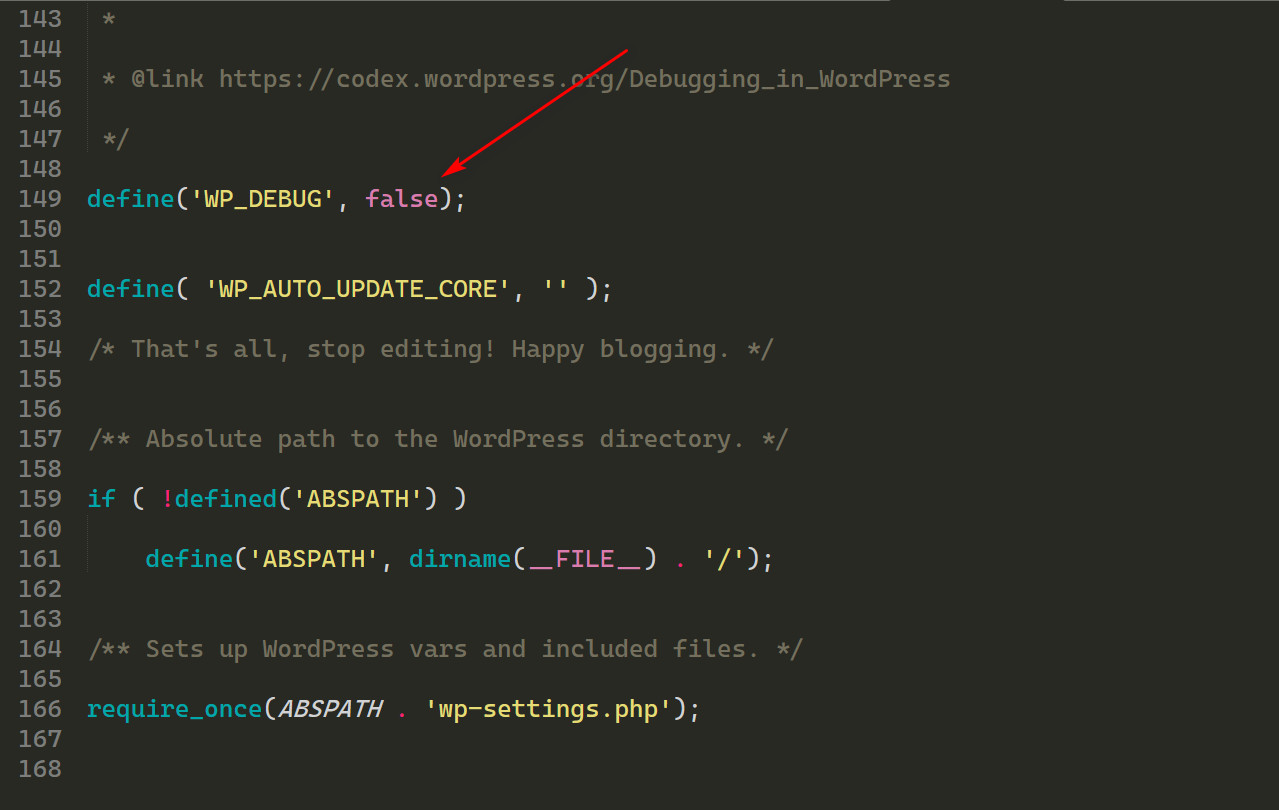Select line number 149 in the gutter
This screenshot has width=1279, height=810.
point(40,199)
